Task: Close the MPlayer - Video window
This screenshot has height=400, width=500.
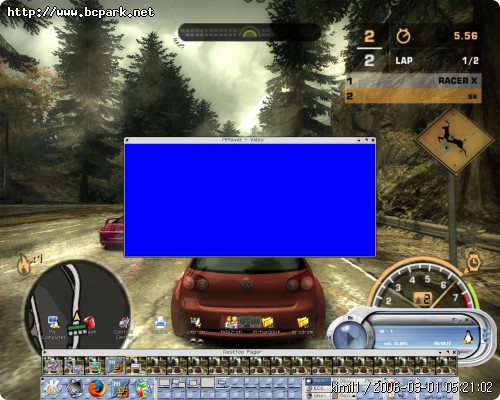Action: [373, 140]
